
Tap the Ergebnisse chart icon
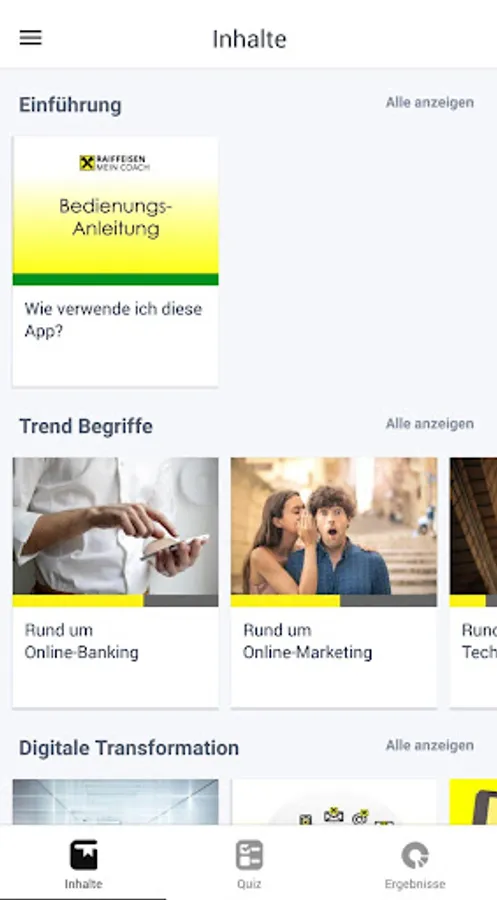[x=415, y=855]
